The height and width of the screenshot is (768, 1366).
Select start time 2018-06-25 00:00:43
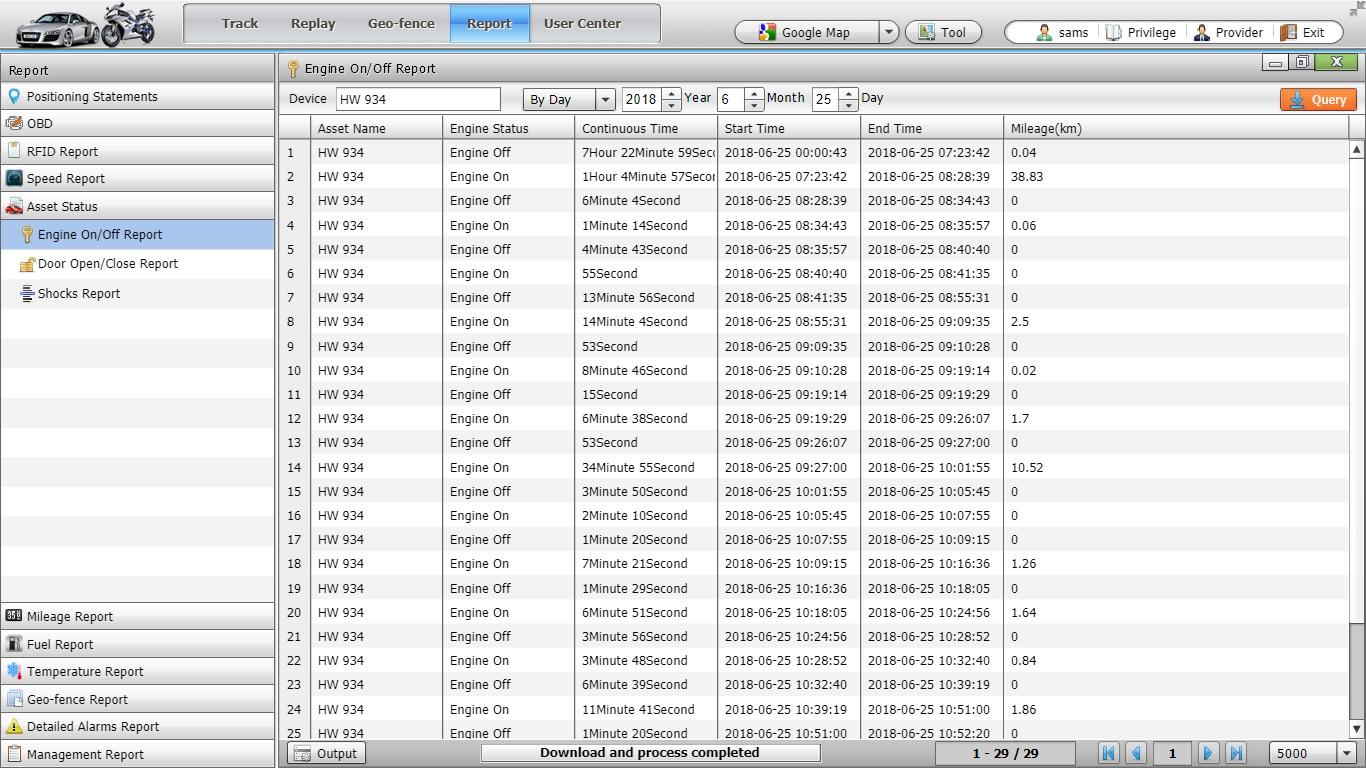786,153
